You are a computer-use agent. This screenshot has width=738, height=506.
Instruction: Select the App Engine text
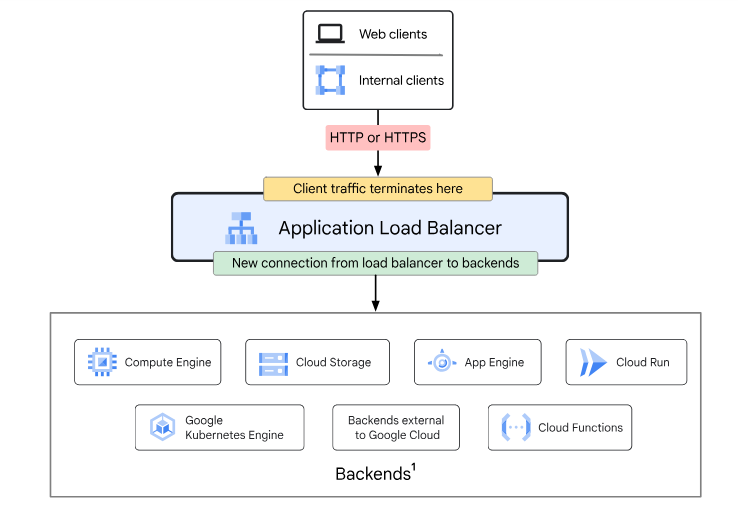494,362
